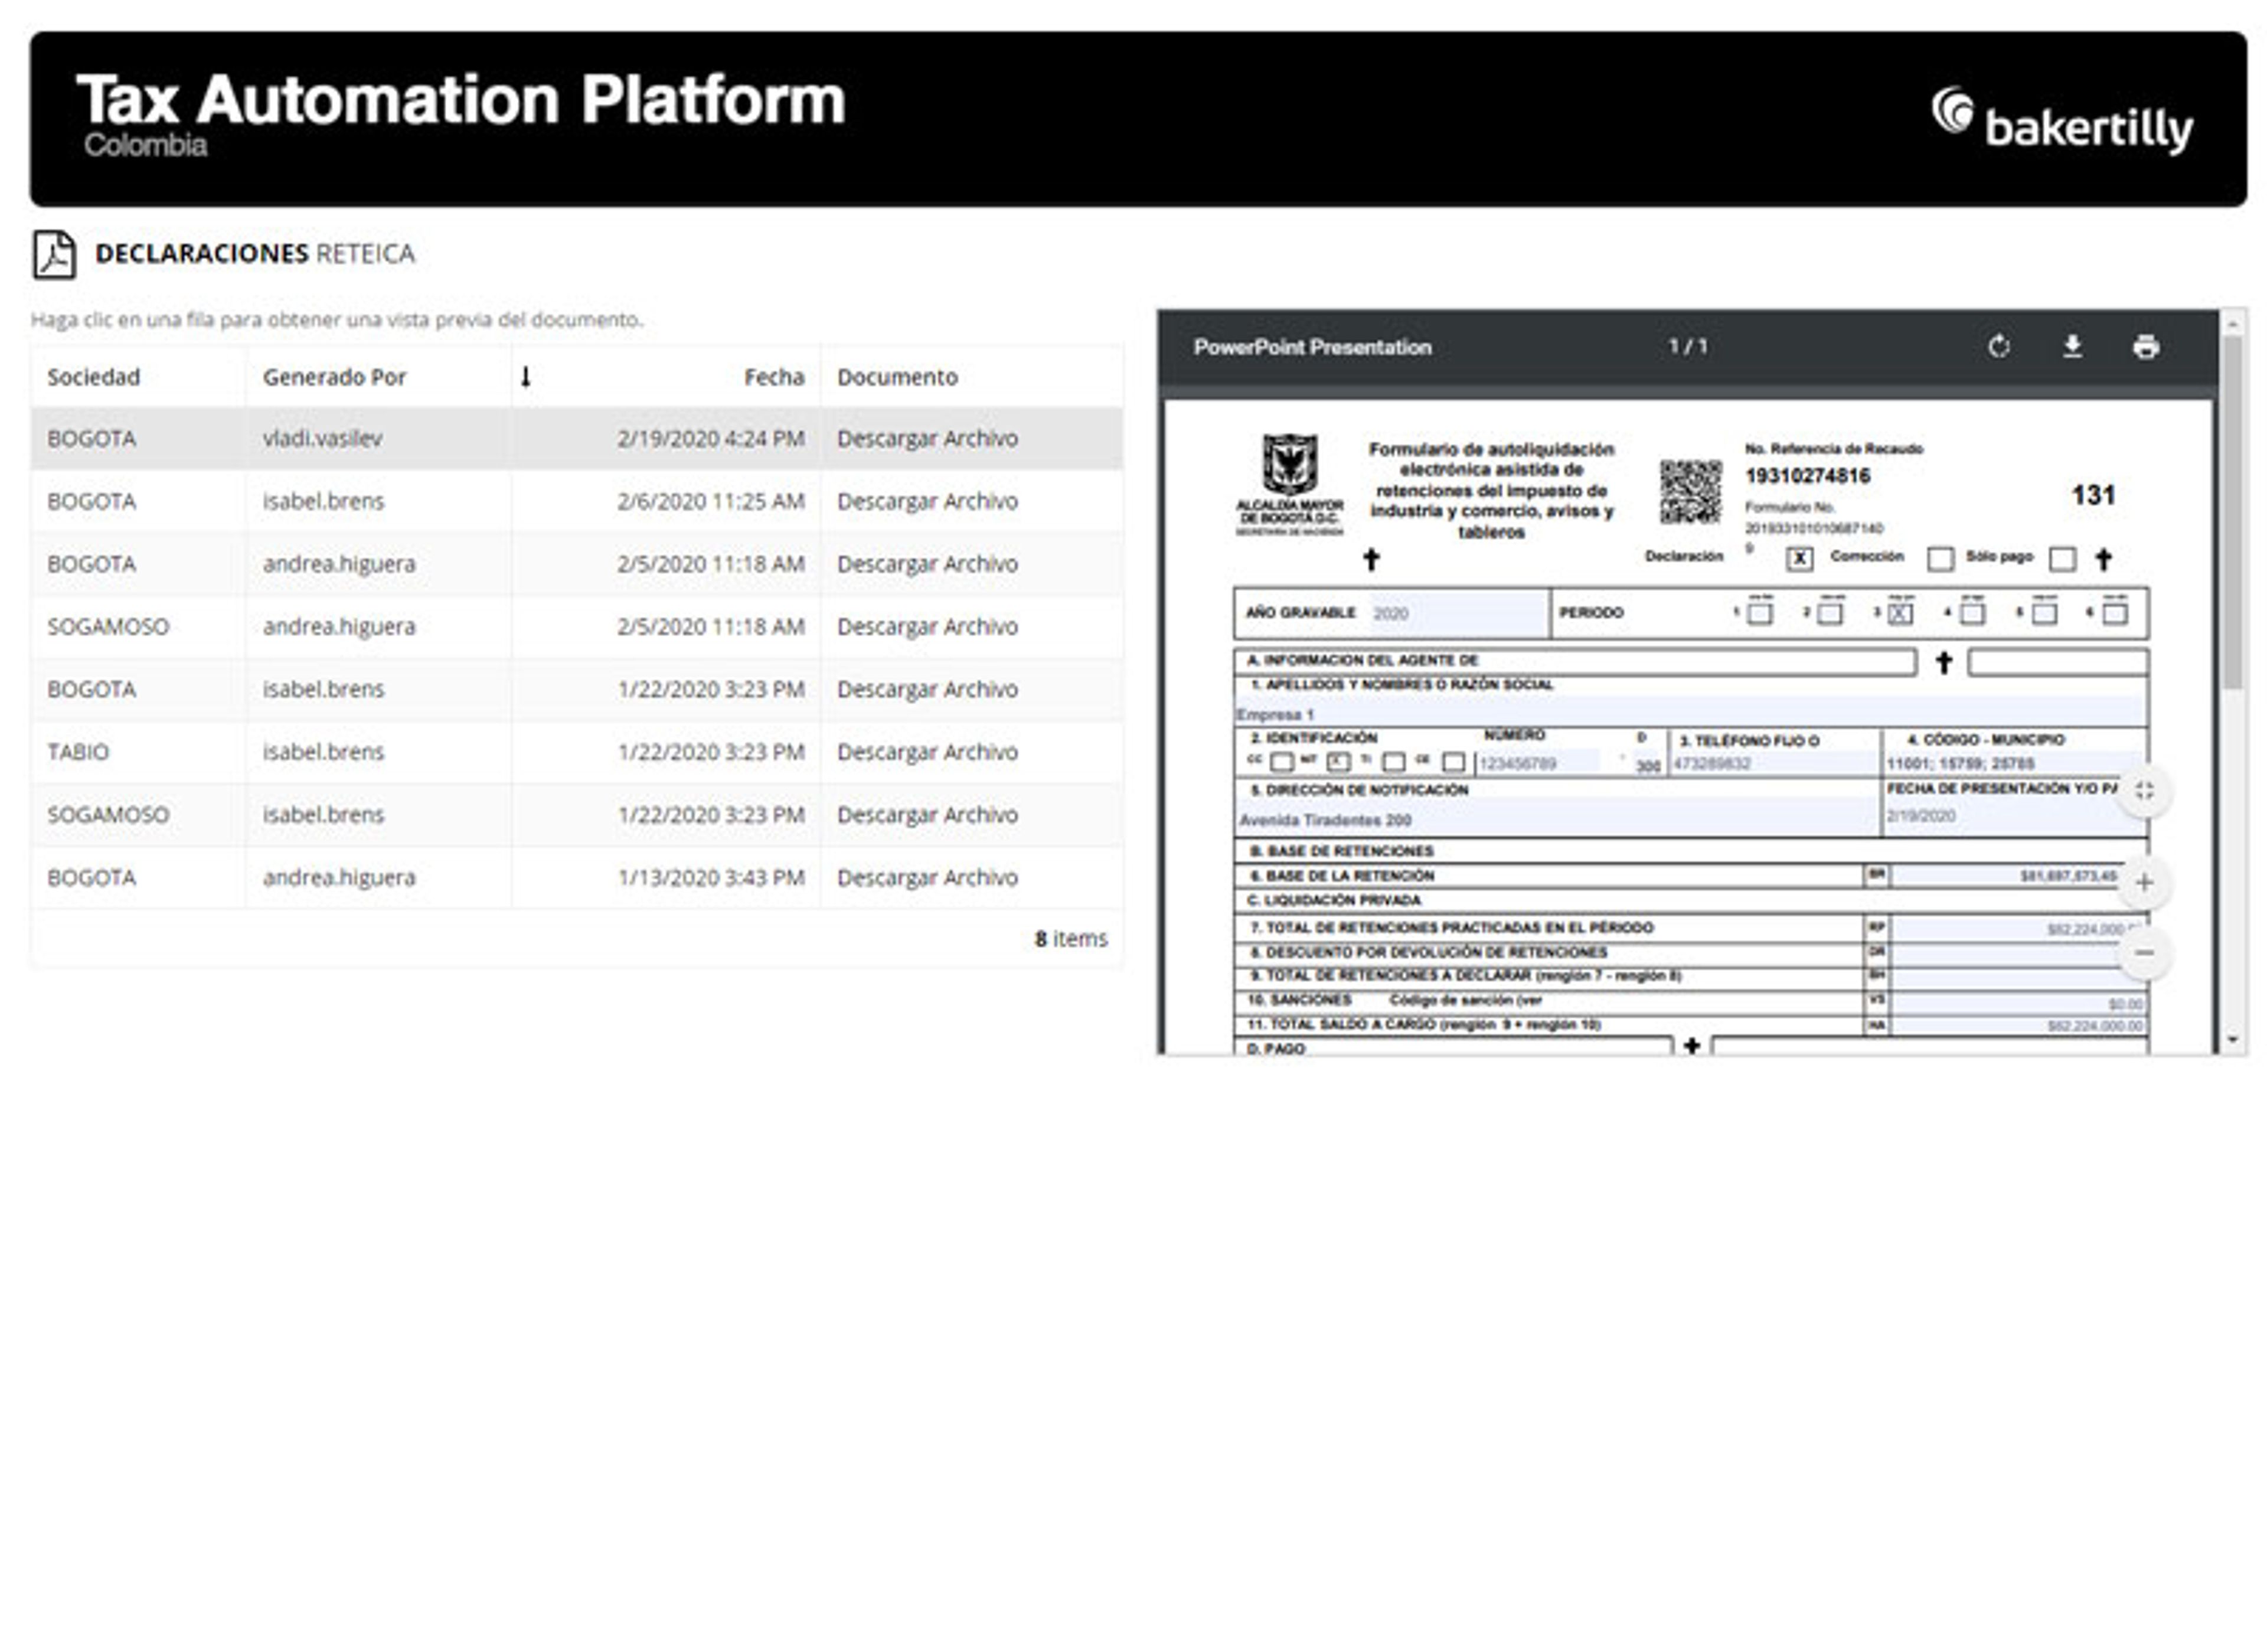Download the SOGAMOSO file by andrea.higuera

(927, 626)
